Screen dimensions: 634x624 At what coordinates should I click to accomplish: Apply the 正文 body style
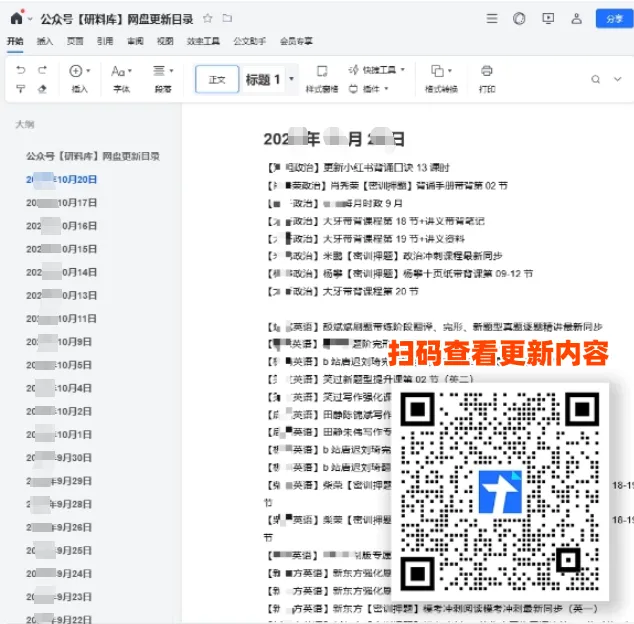click(x=217, y=79)
